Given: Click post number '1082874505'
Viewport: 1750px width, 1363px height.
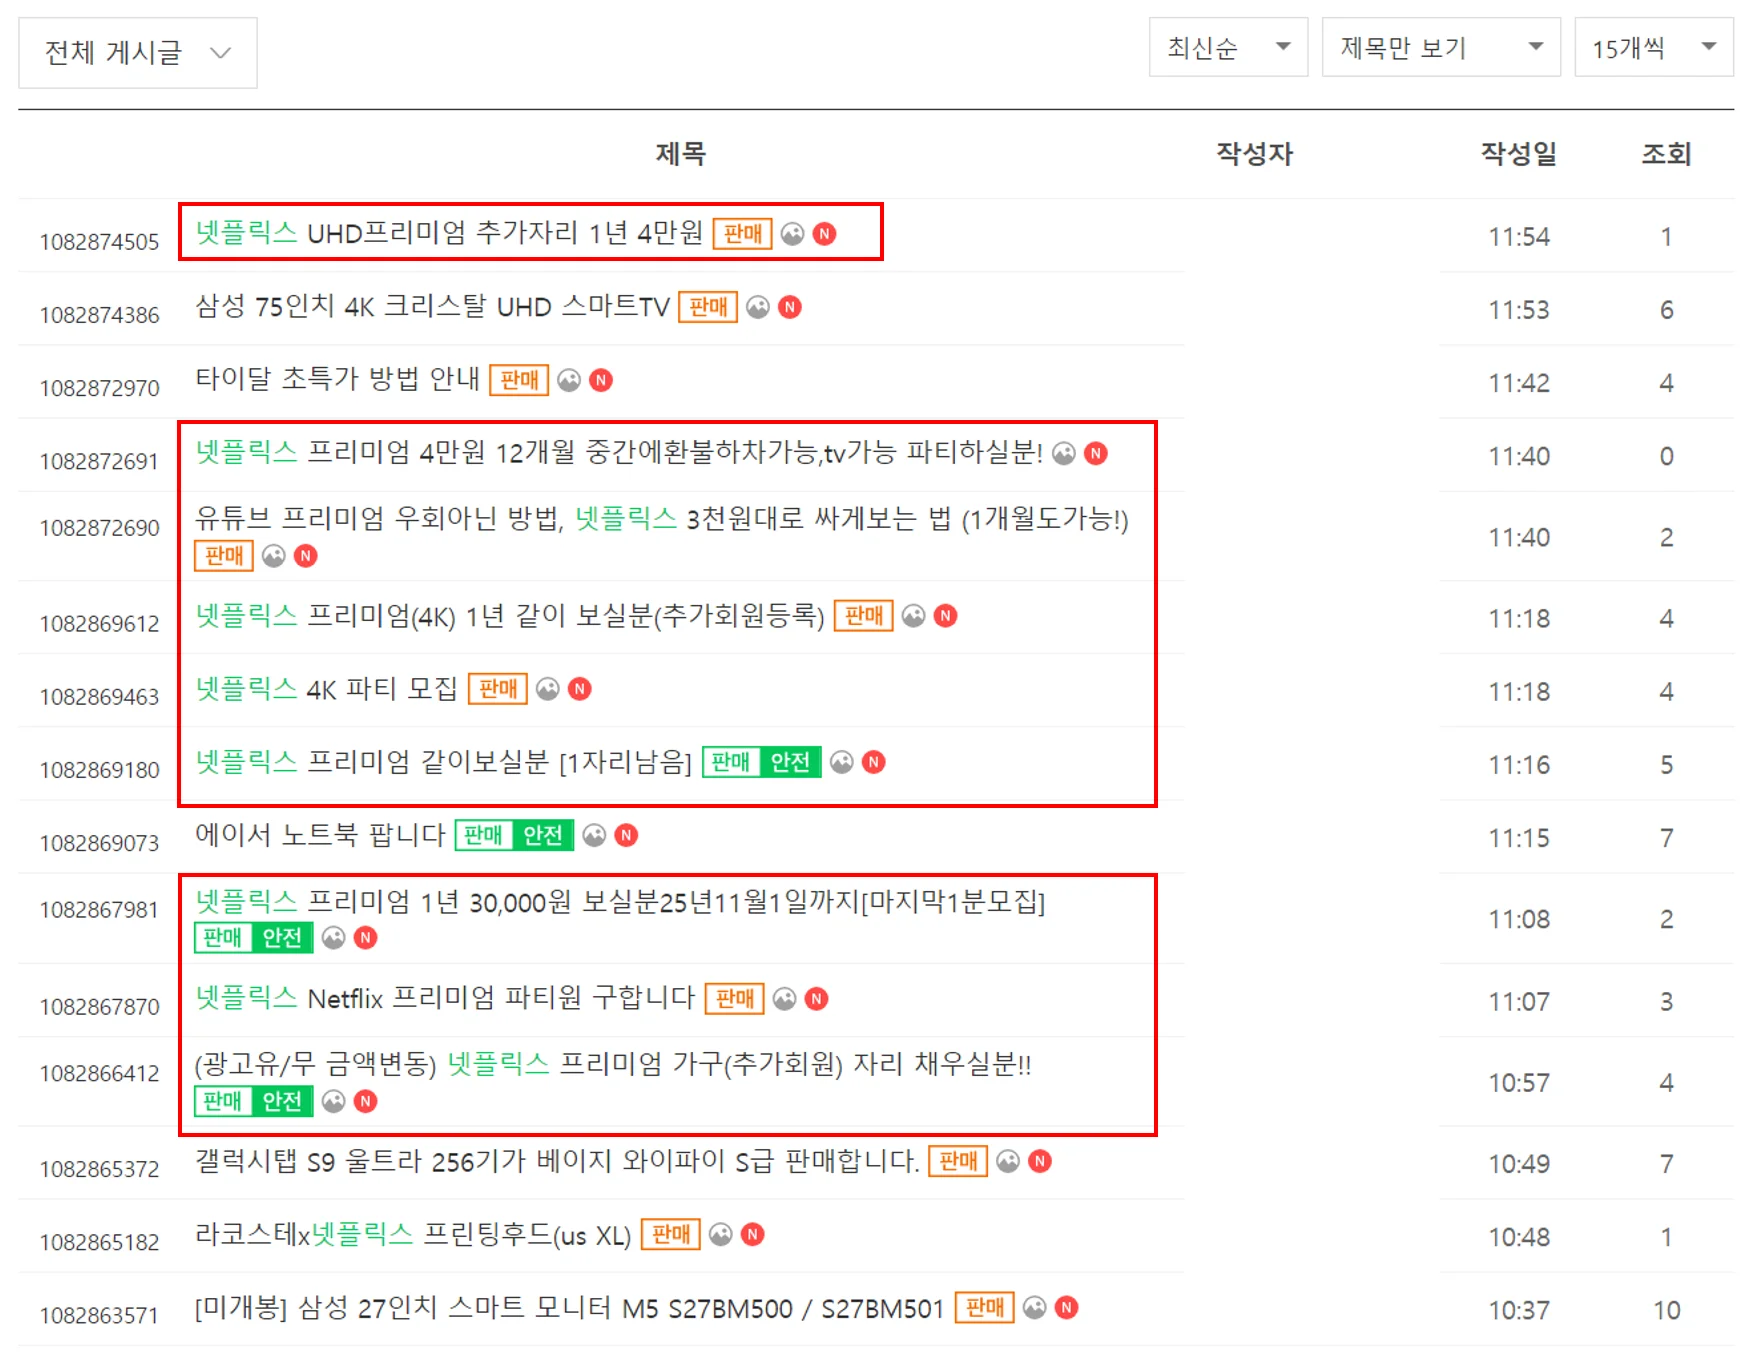Looking at the screenshot, I should [x=99, y=242].
